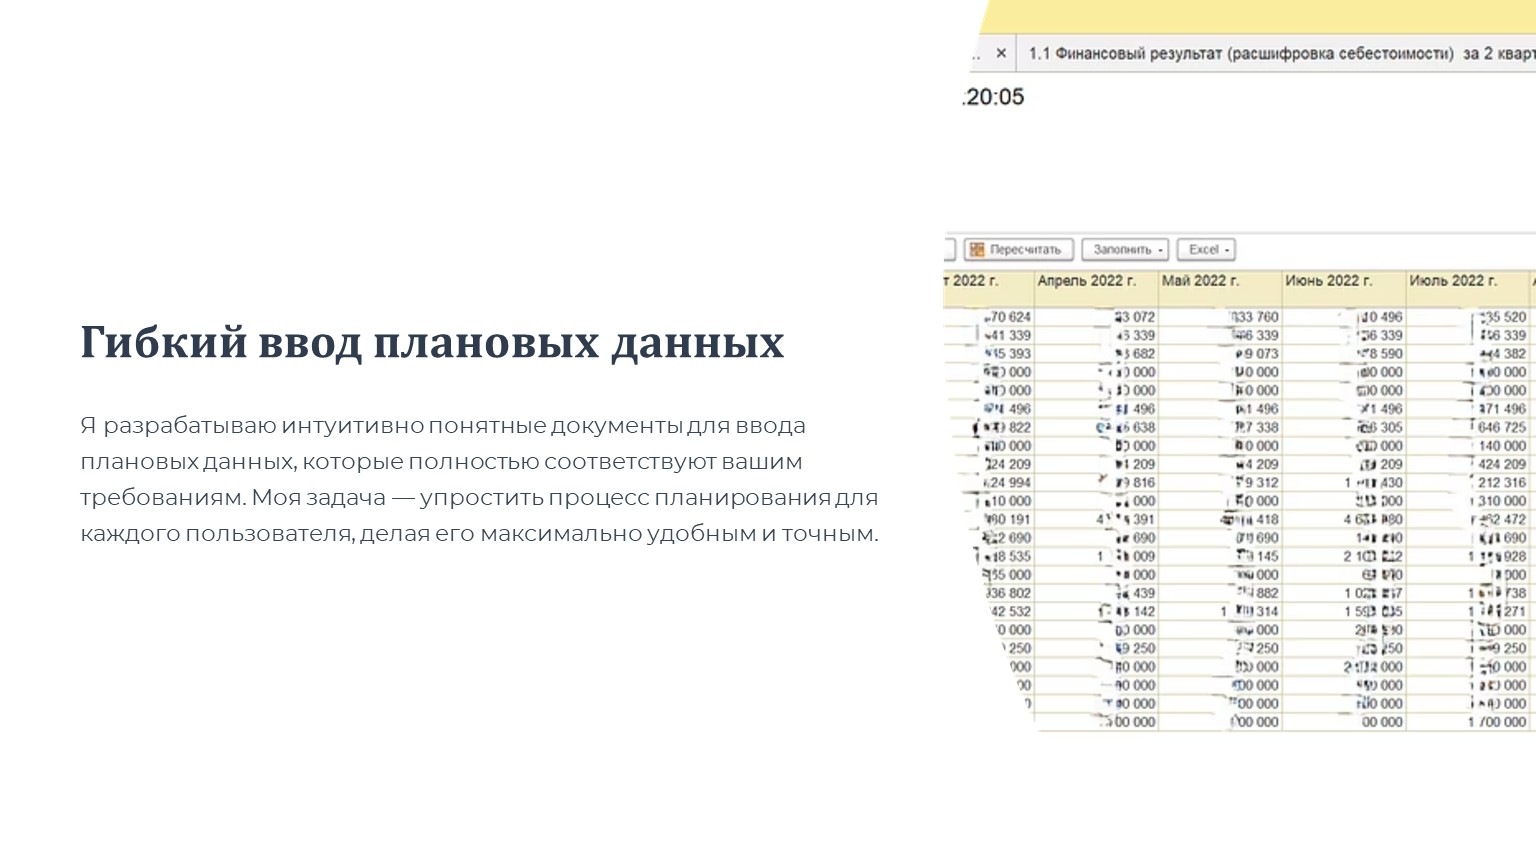This screenshot has width=1536, height=864.
Task: Open the Excel dropdown
Action: [x=1204, y=249]
